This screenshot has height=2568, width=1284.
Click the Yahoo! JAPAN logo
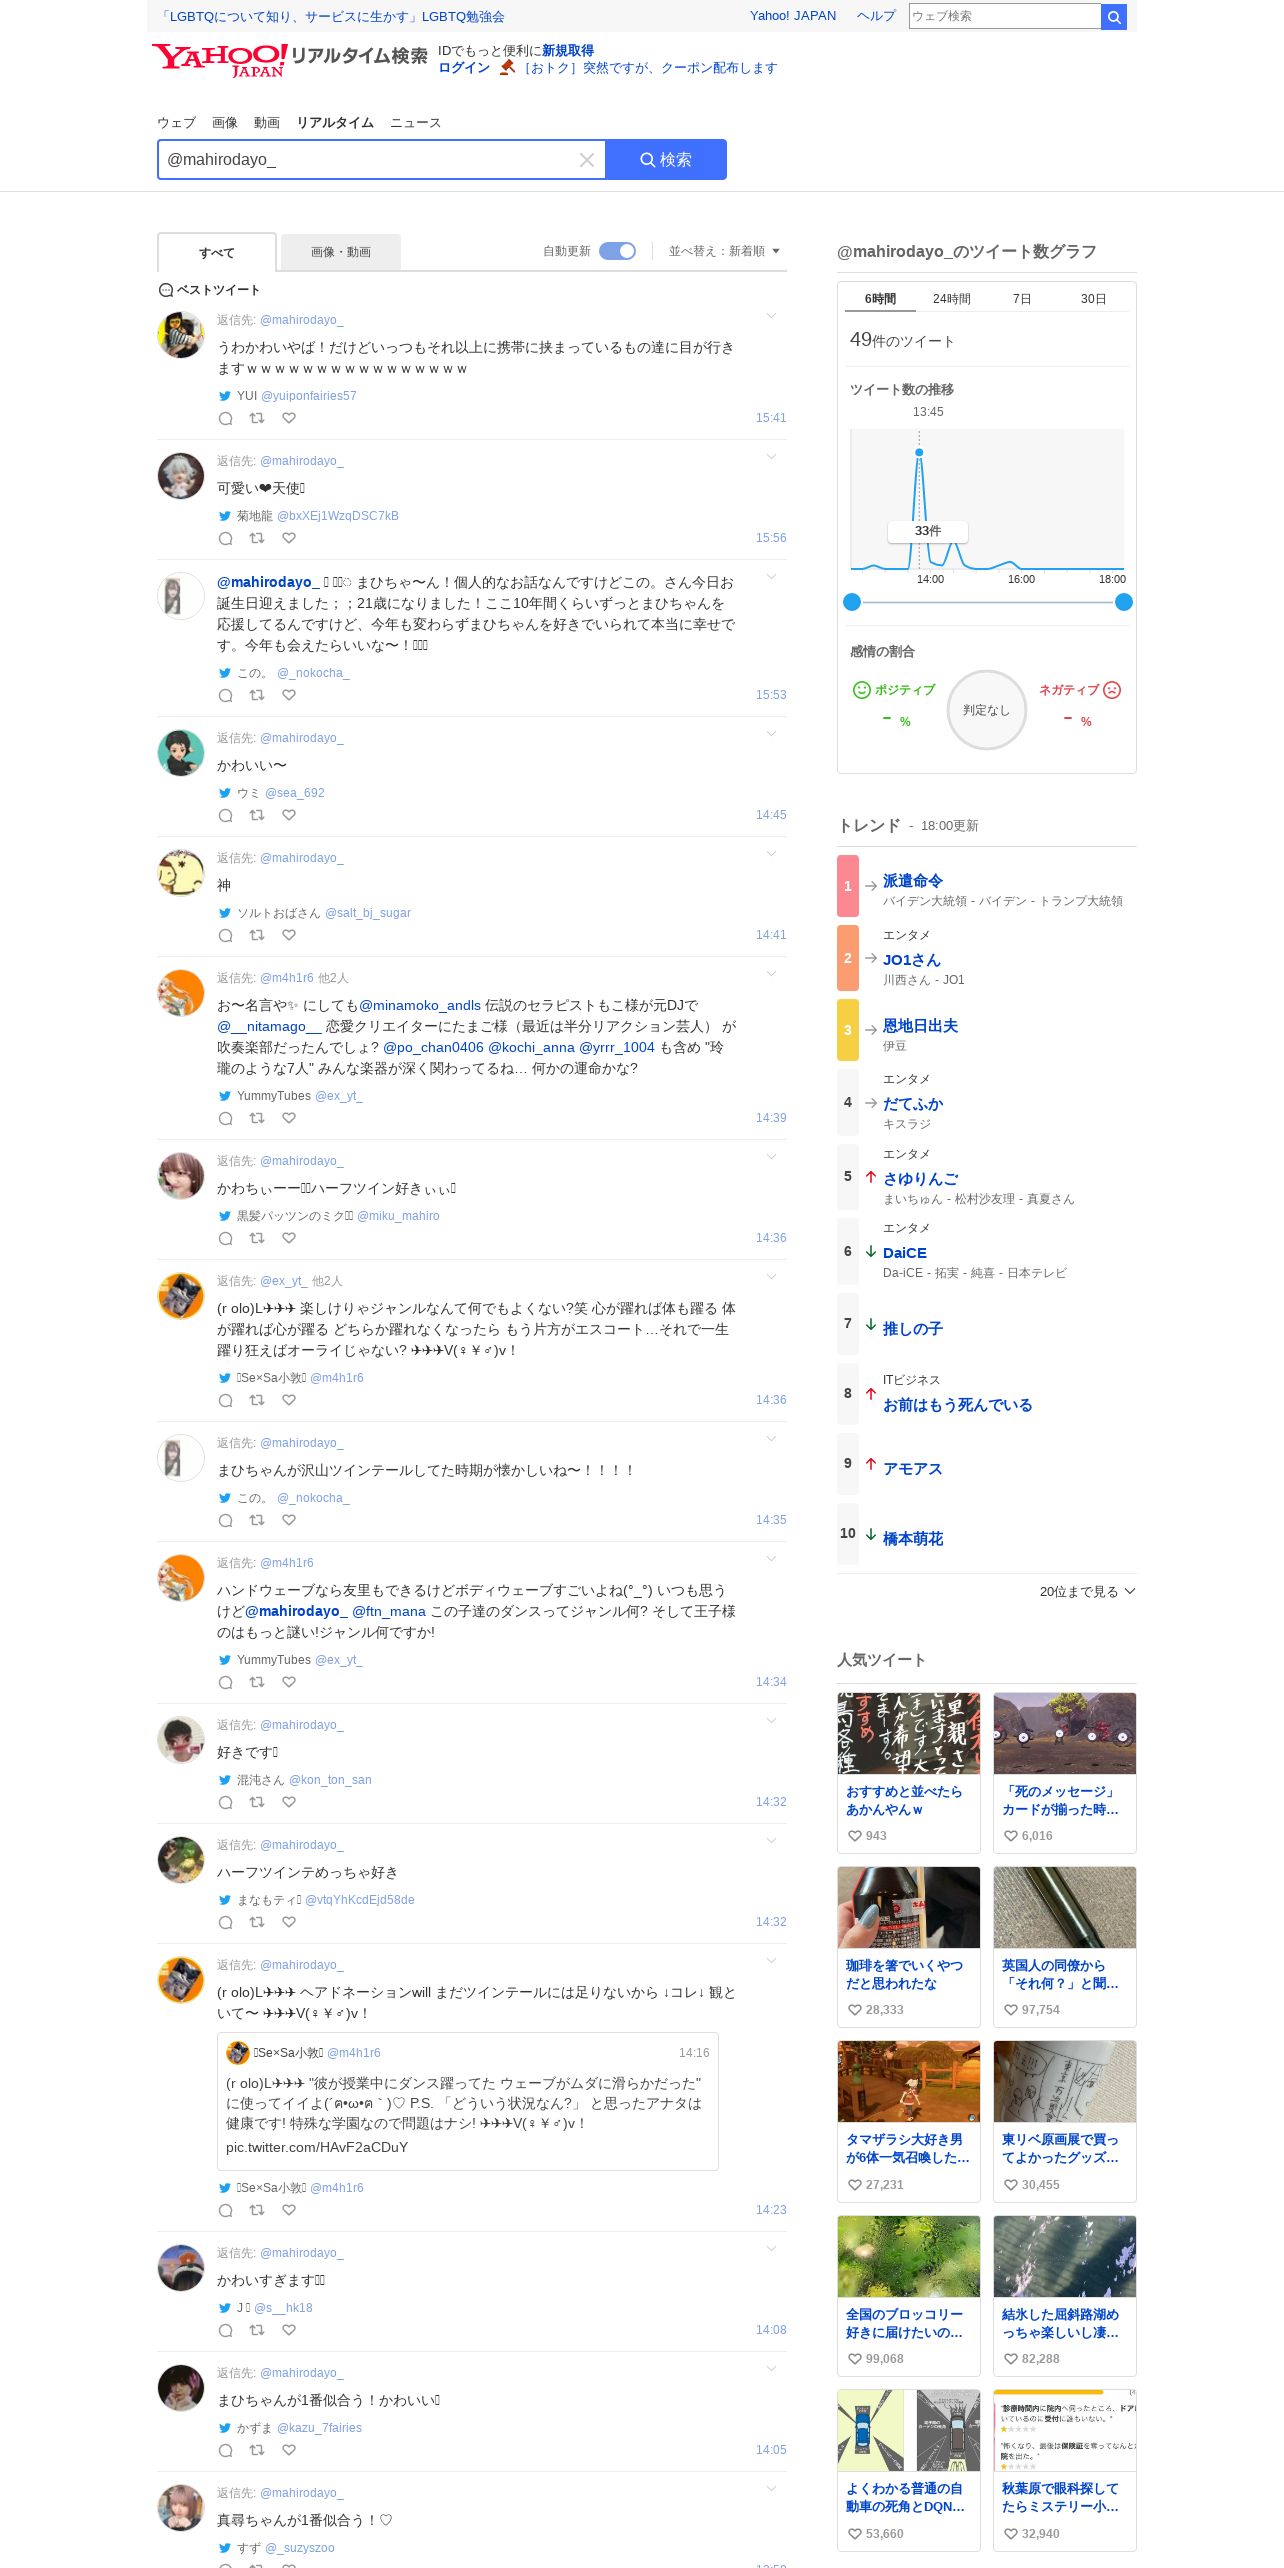220,60
